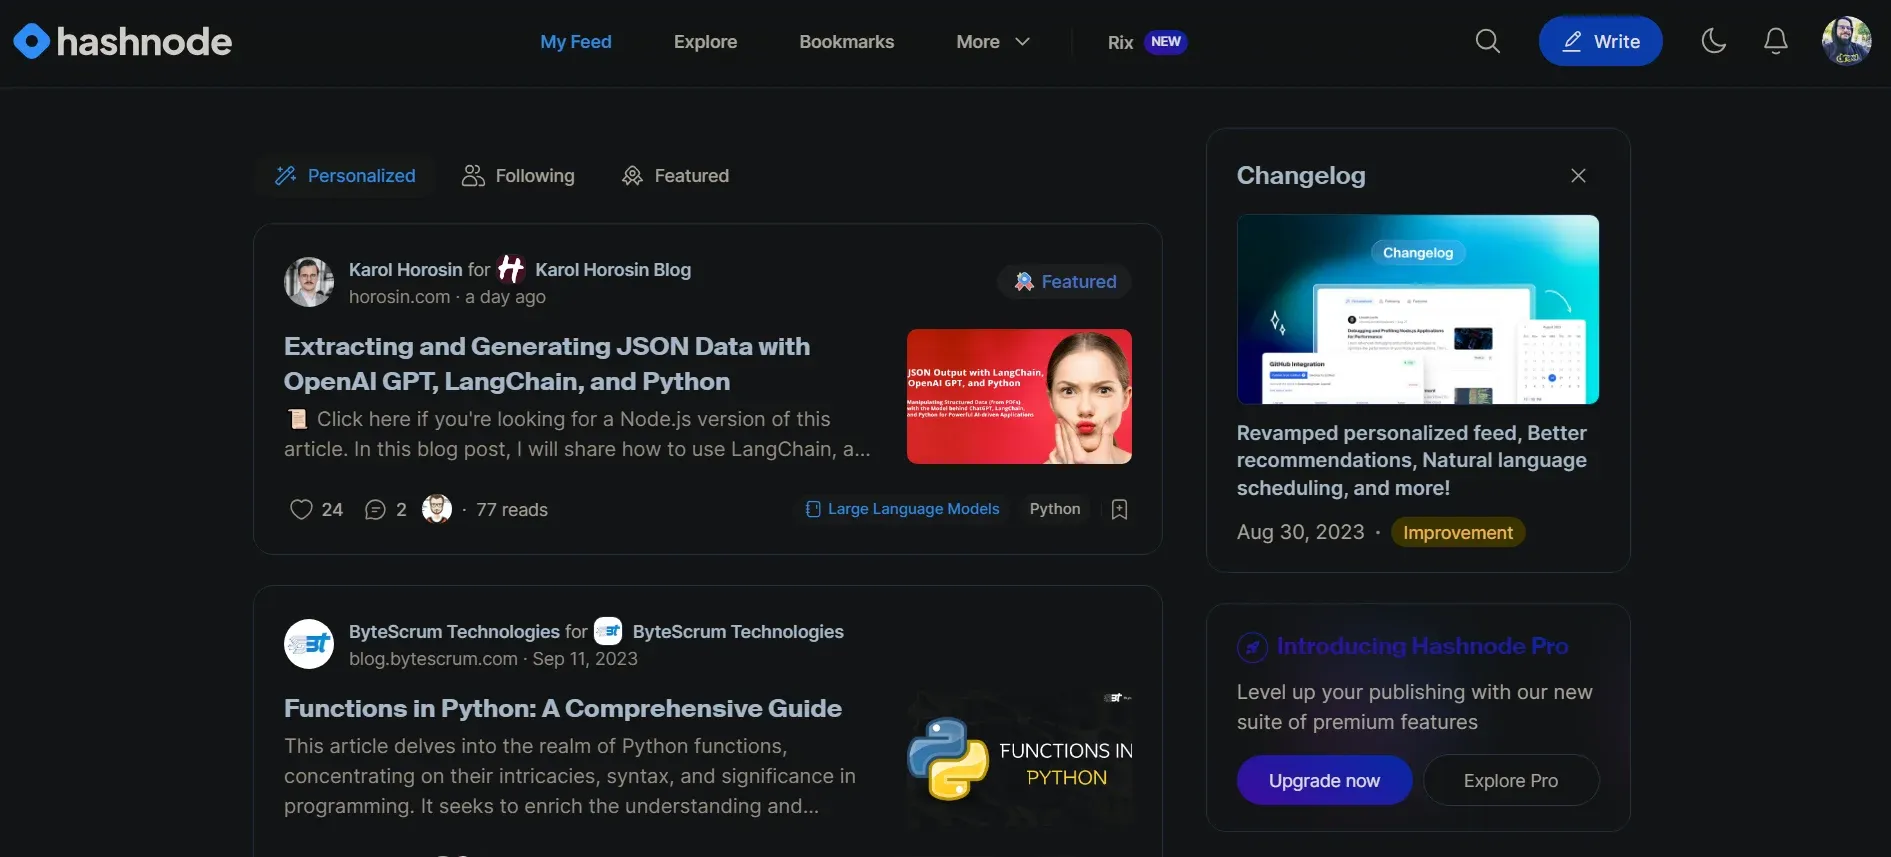Toggle dark mode via the moon icon
Image resolution: width=1891 pixels, height=857 pixels.
click(x=1714, y=41)
